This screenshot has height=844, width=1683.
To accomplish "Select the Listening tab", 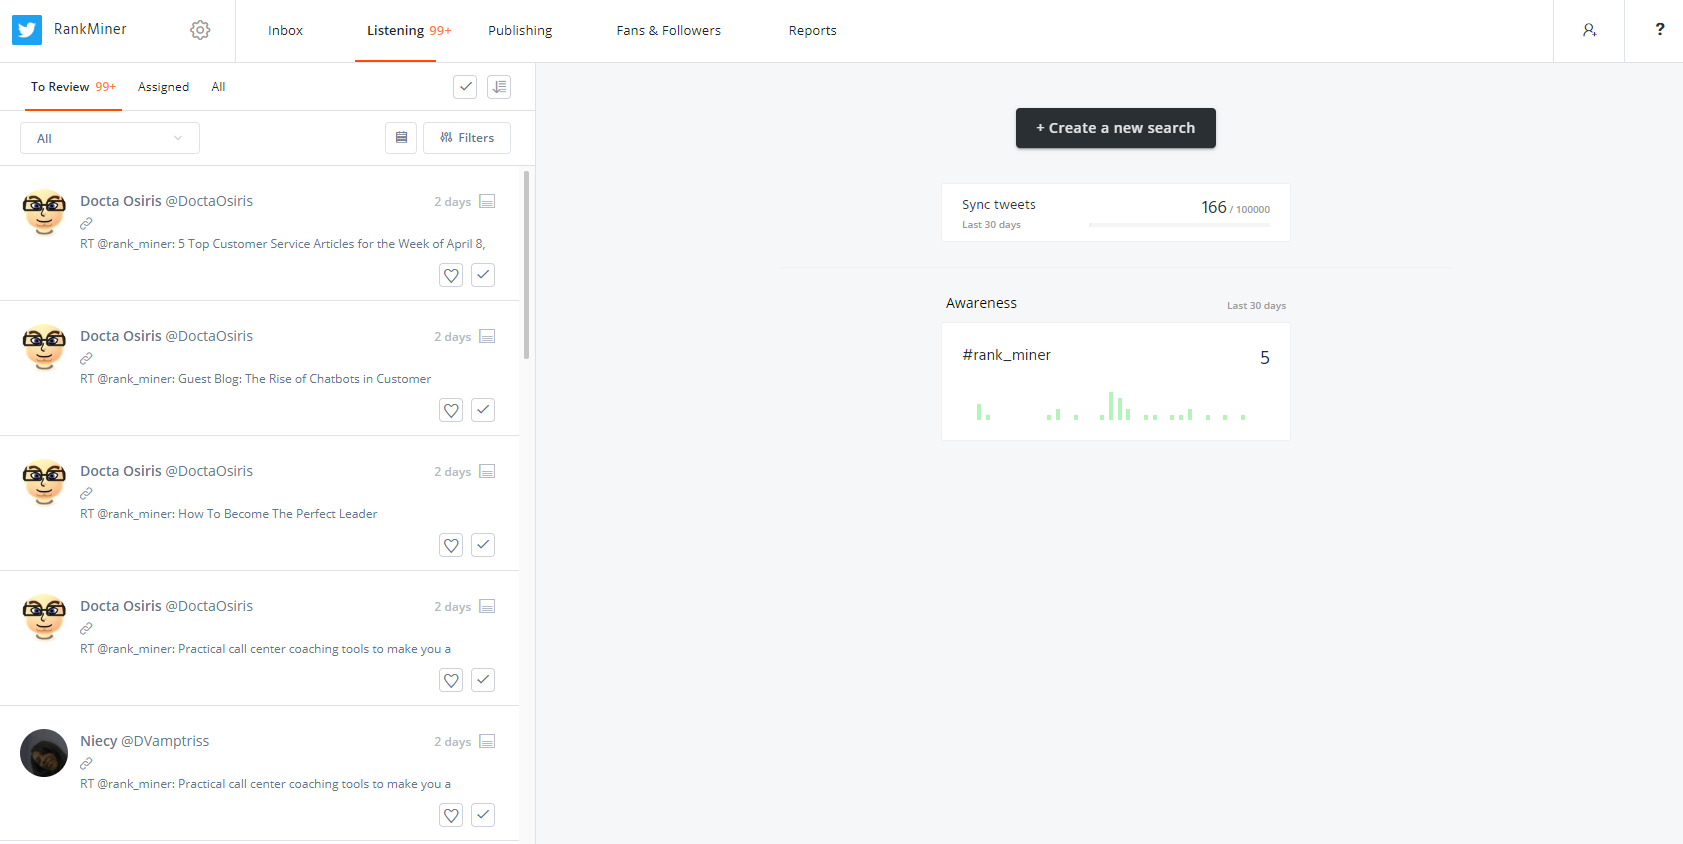I will click(409, 31).
